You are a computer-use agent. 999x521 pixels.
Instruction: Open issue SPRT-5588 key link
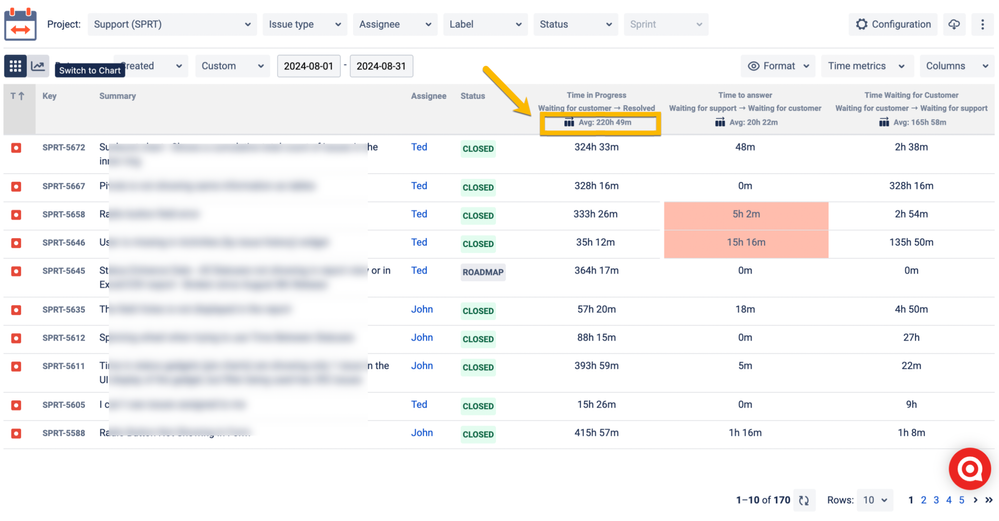point(64,433)
